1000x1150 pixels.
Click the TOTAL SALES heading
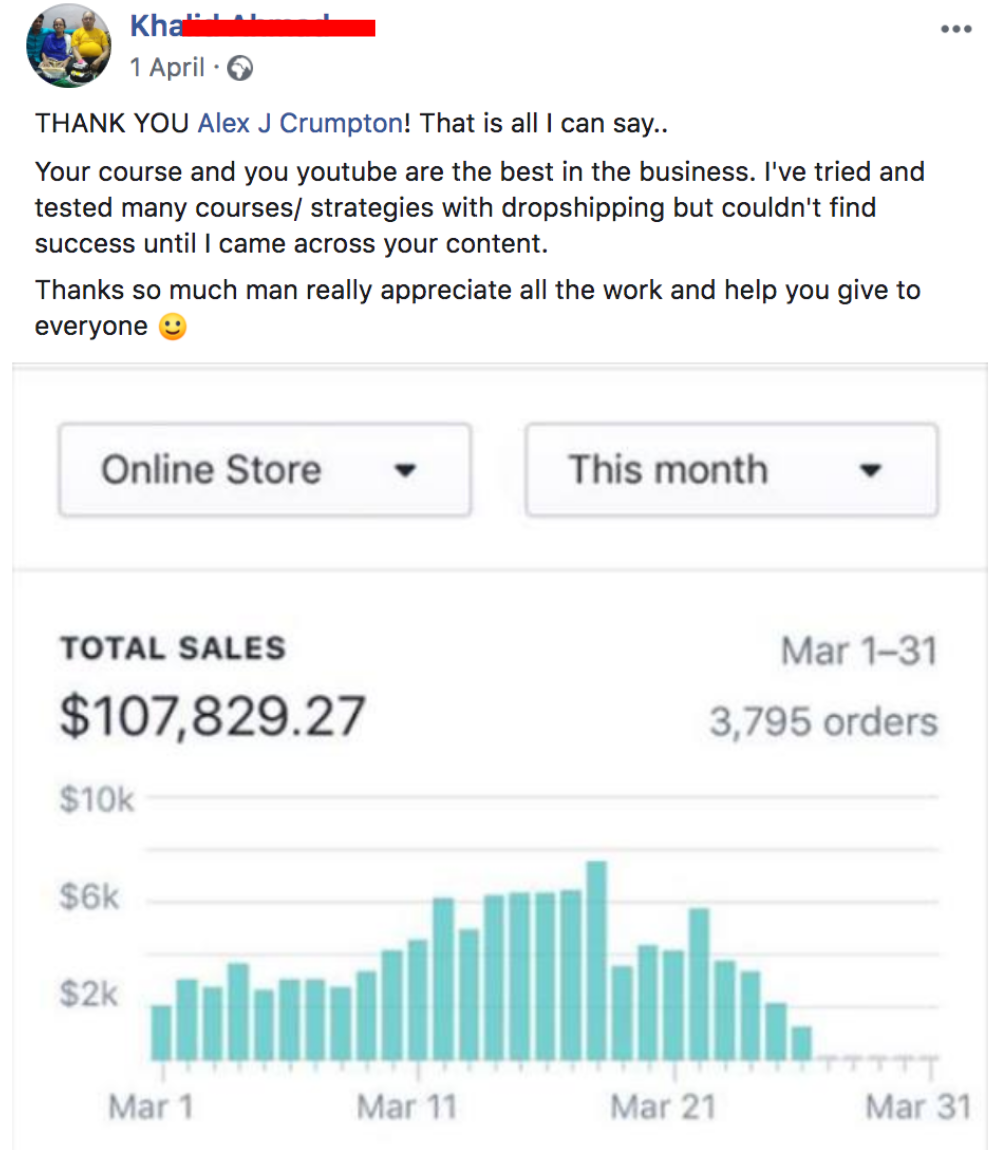tap(173, 648)
